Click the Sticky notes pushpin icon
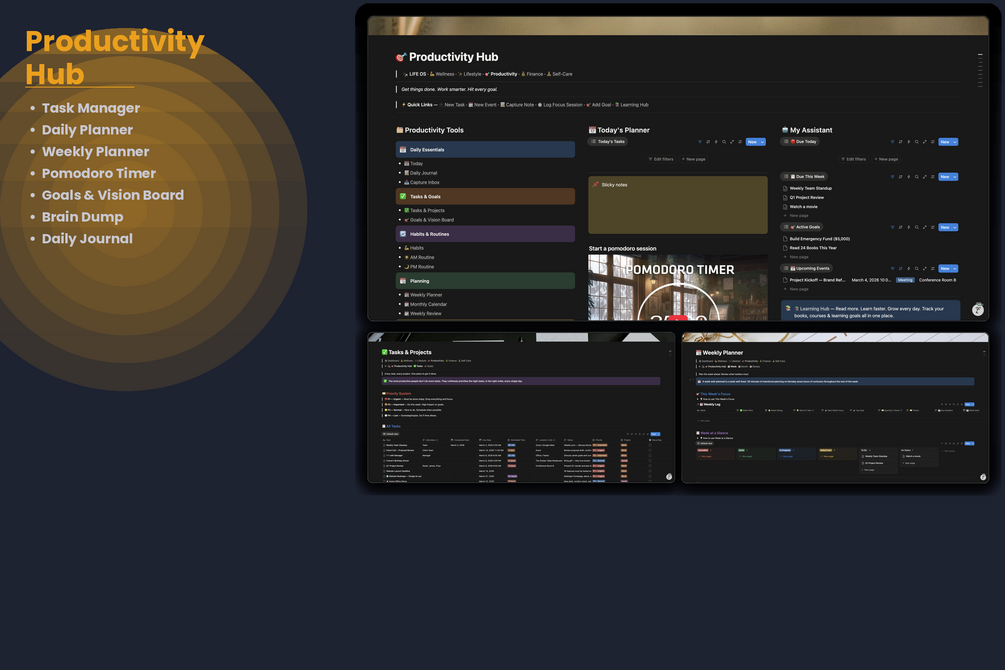Image resolution: width=1005 pixels, height=670 pixels. tap(595, 185)
